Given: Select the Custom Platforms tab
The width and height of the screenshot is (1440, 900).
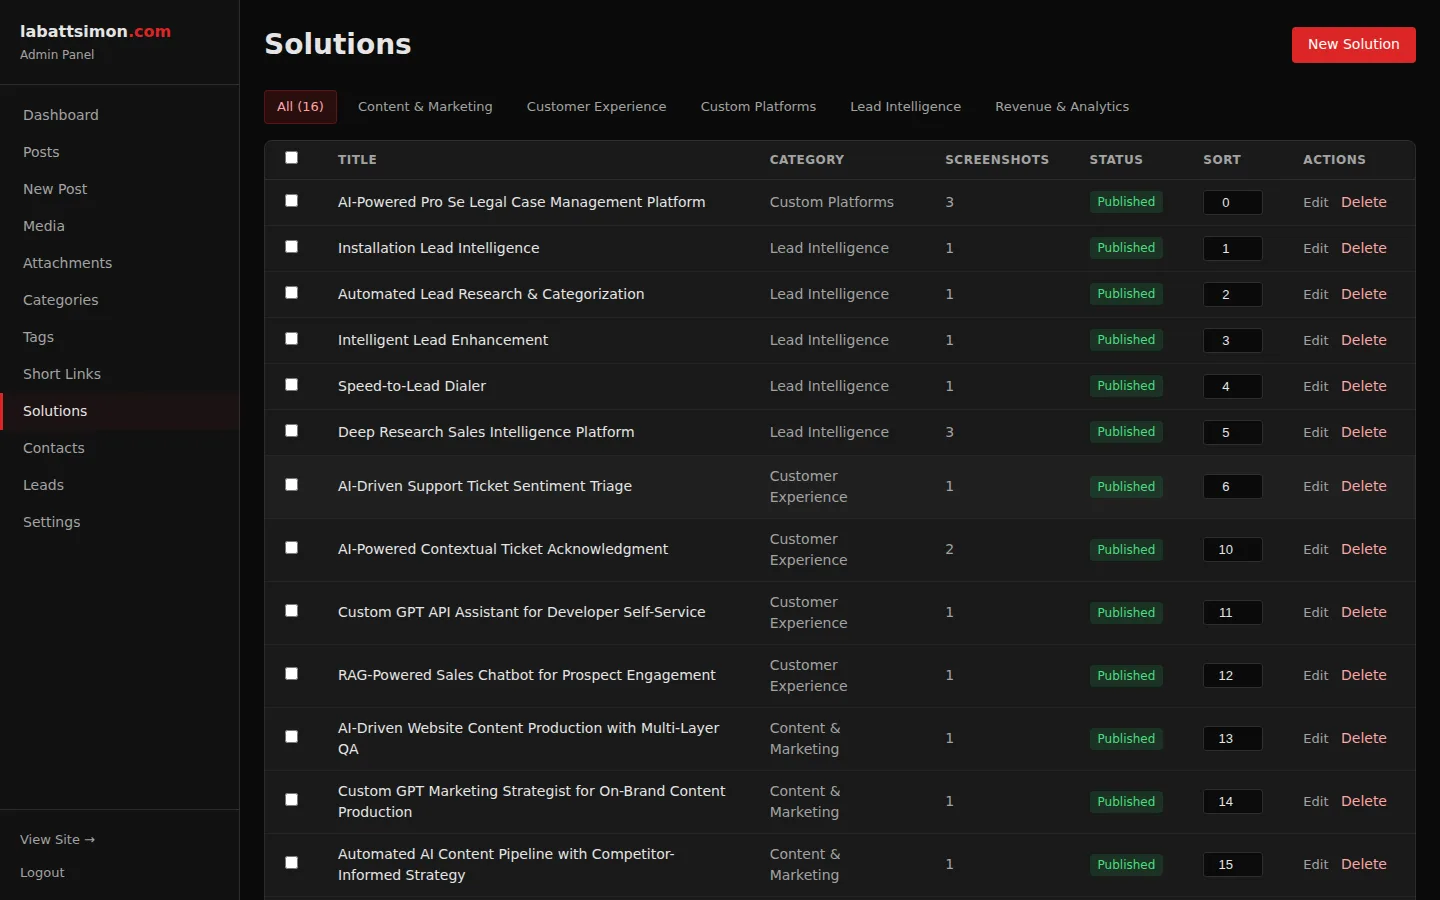Looking at the screenshot, I should click(x=758, y=106).
